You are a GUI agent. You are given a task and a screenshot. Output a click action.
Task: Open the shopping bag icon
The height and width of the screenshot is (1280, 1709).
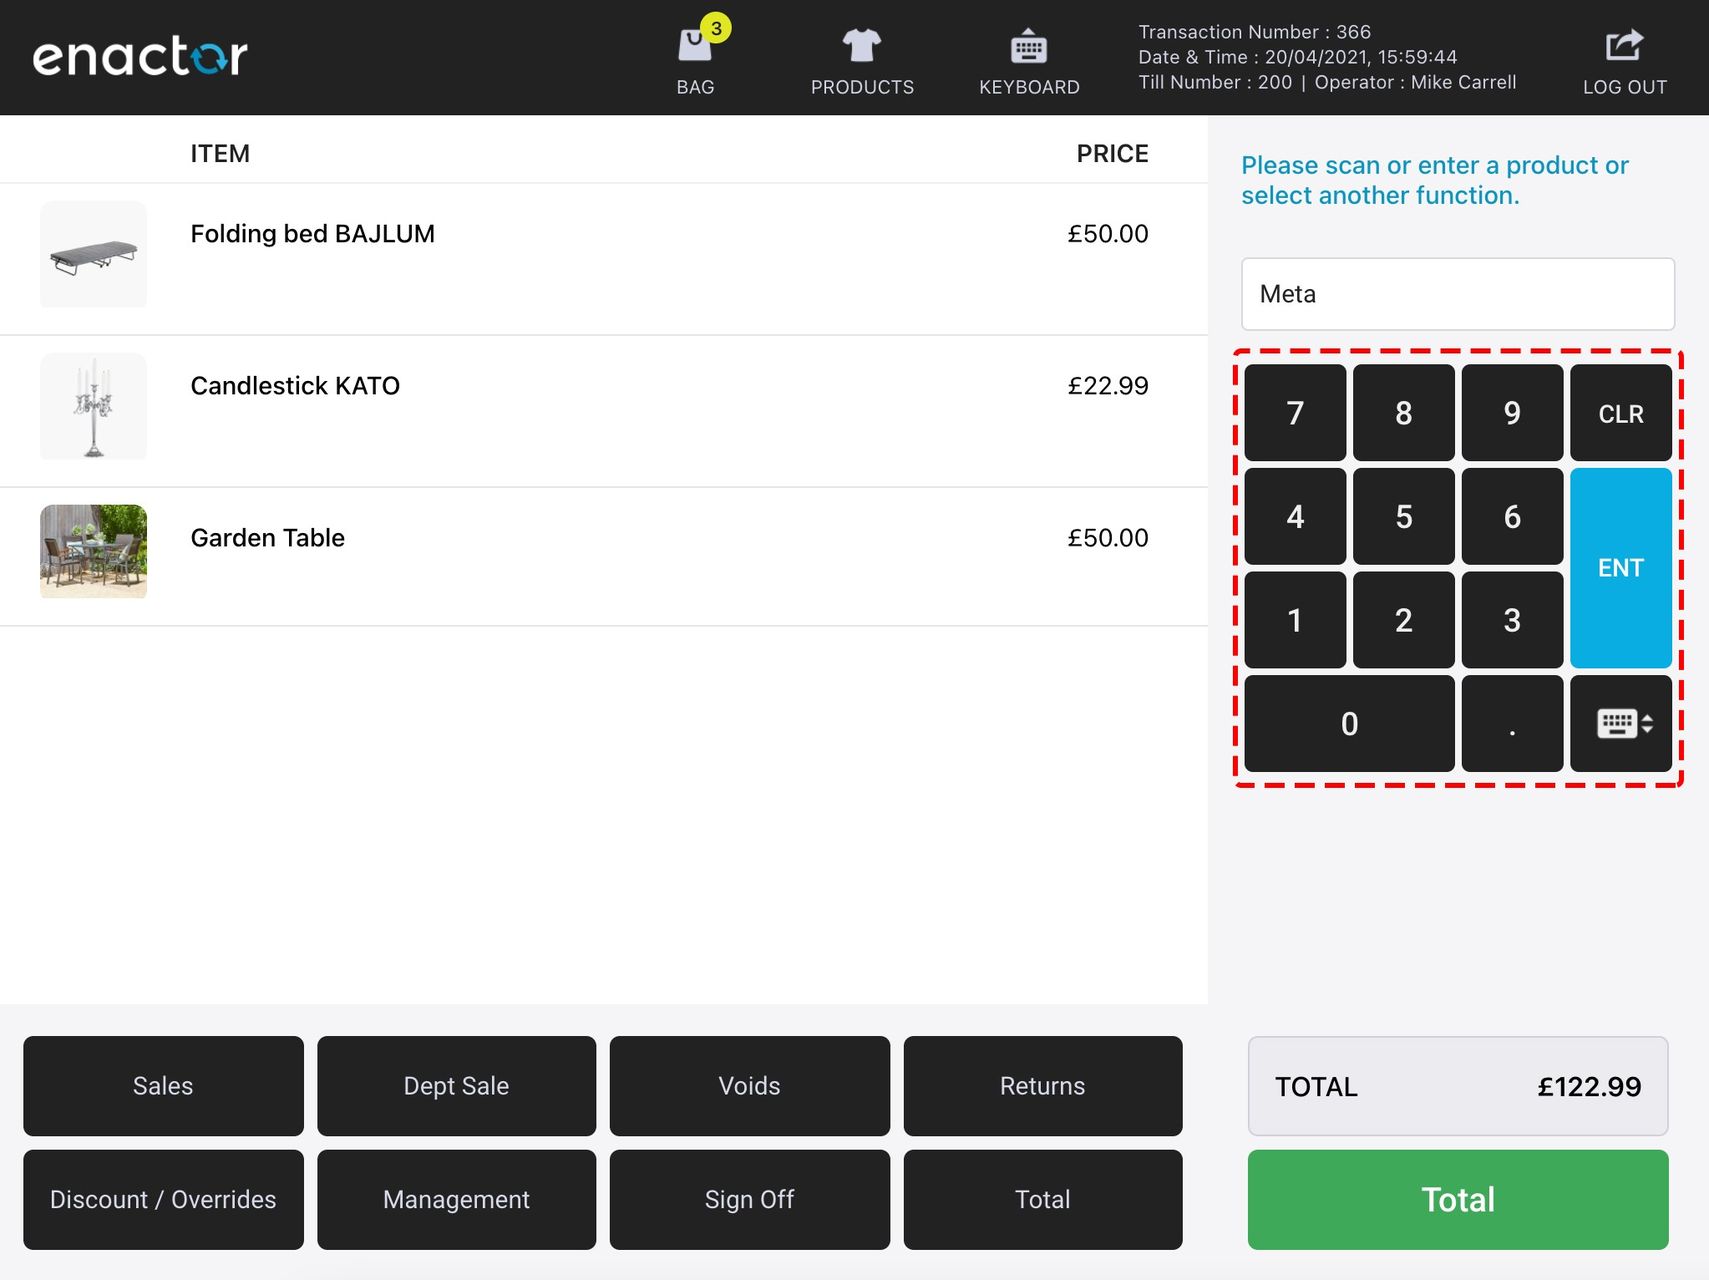(696, 48)
